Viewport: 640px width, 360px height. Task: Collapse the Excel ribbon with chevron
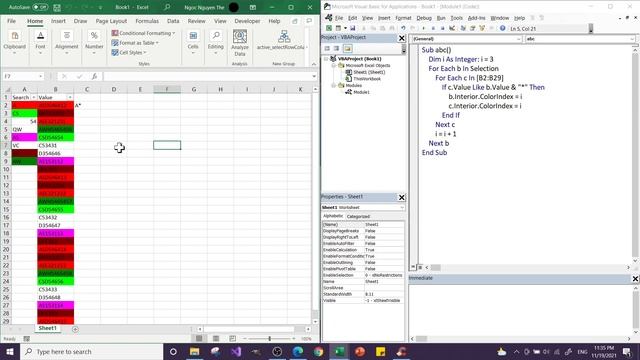pos(313,64)
